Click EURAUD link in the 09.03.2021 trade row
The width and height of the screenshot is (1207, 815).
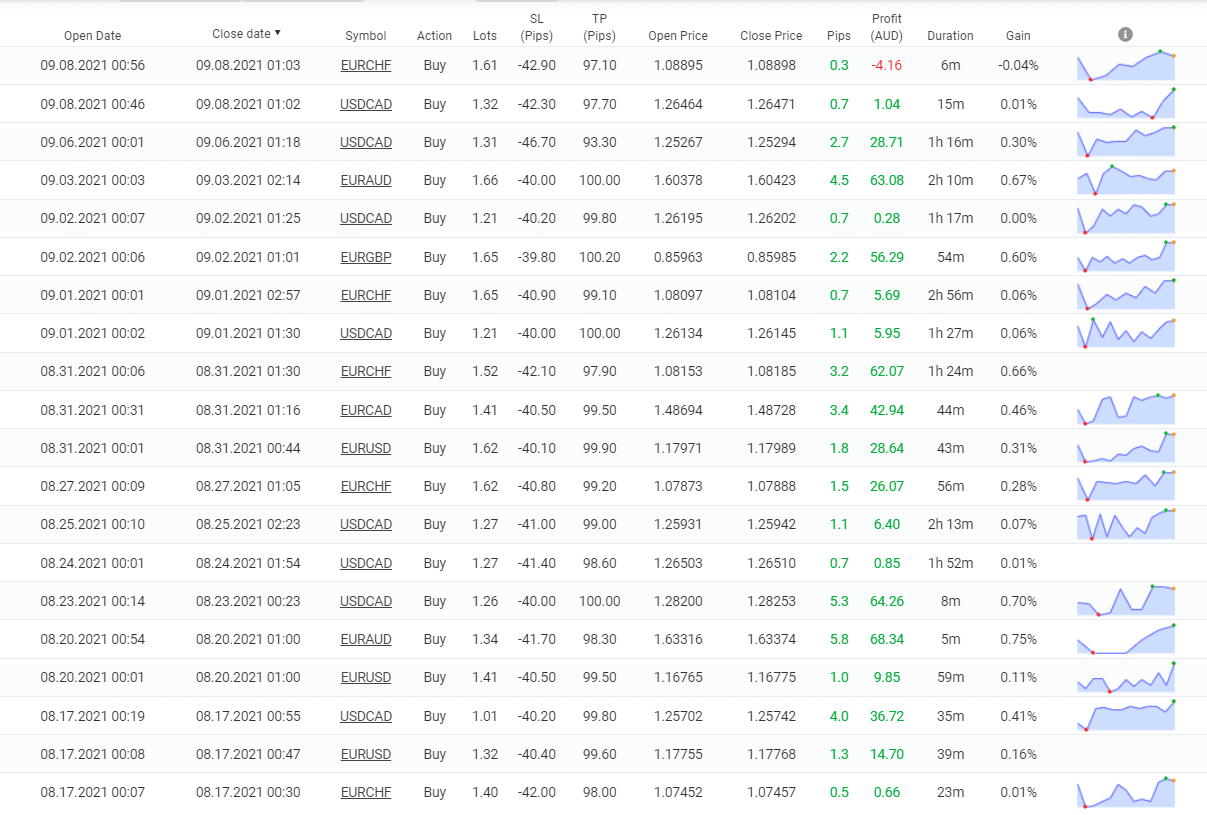[x=365, y=181]
